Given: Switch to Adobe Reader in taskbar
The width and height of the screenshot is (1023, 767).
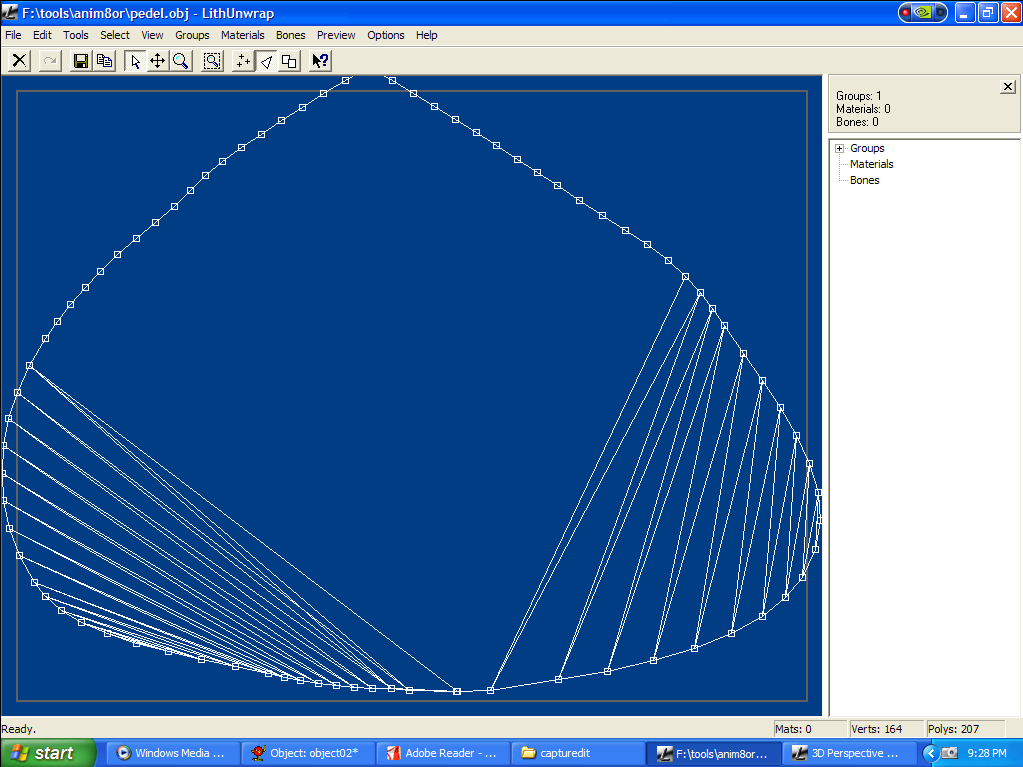Looking at the screenshot, I should 442,753.
